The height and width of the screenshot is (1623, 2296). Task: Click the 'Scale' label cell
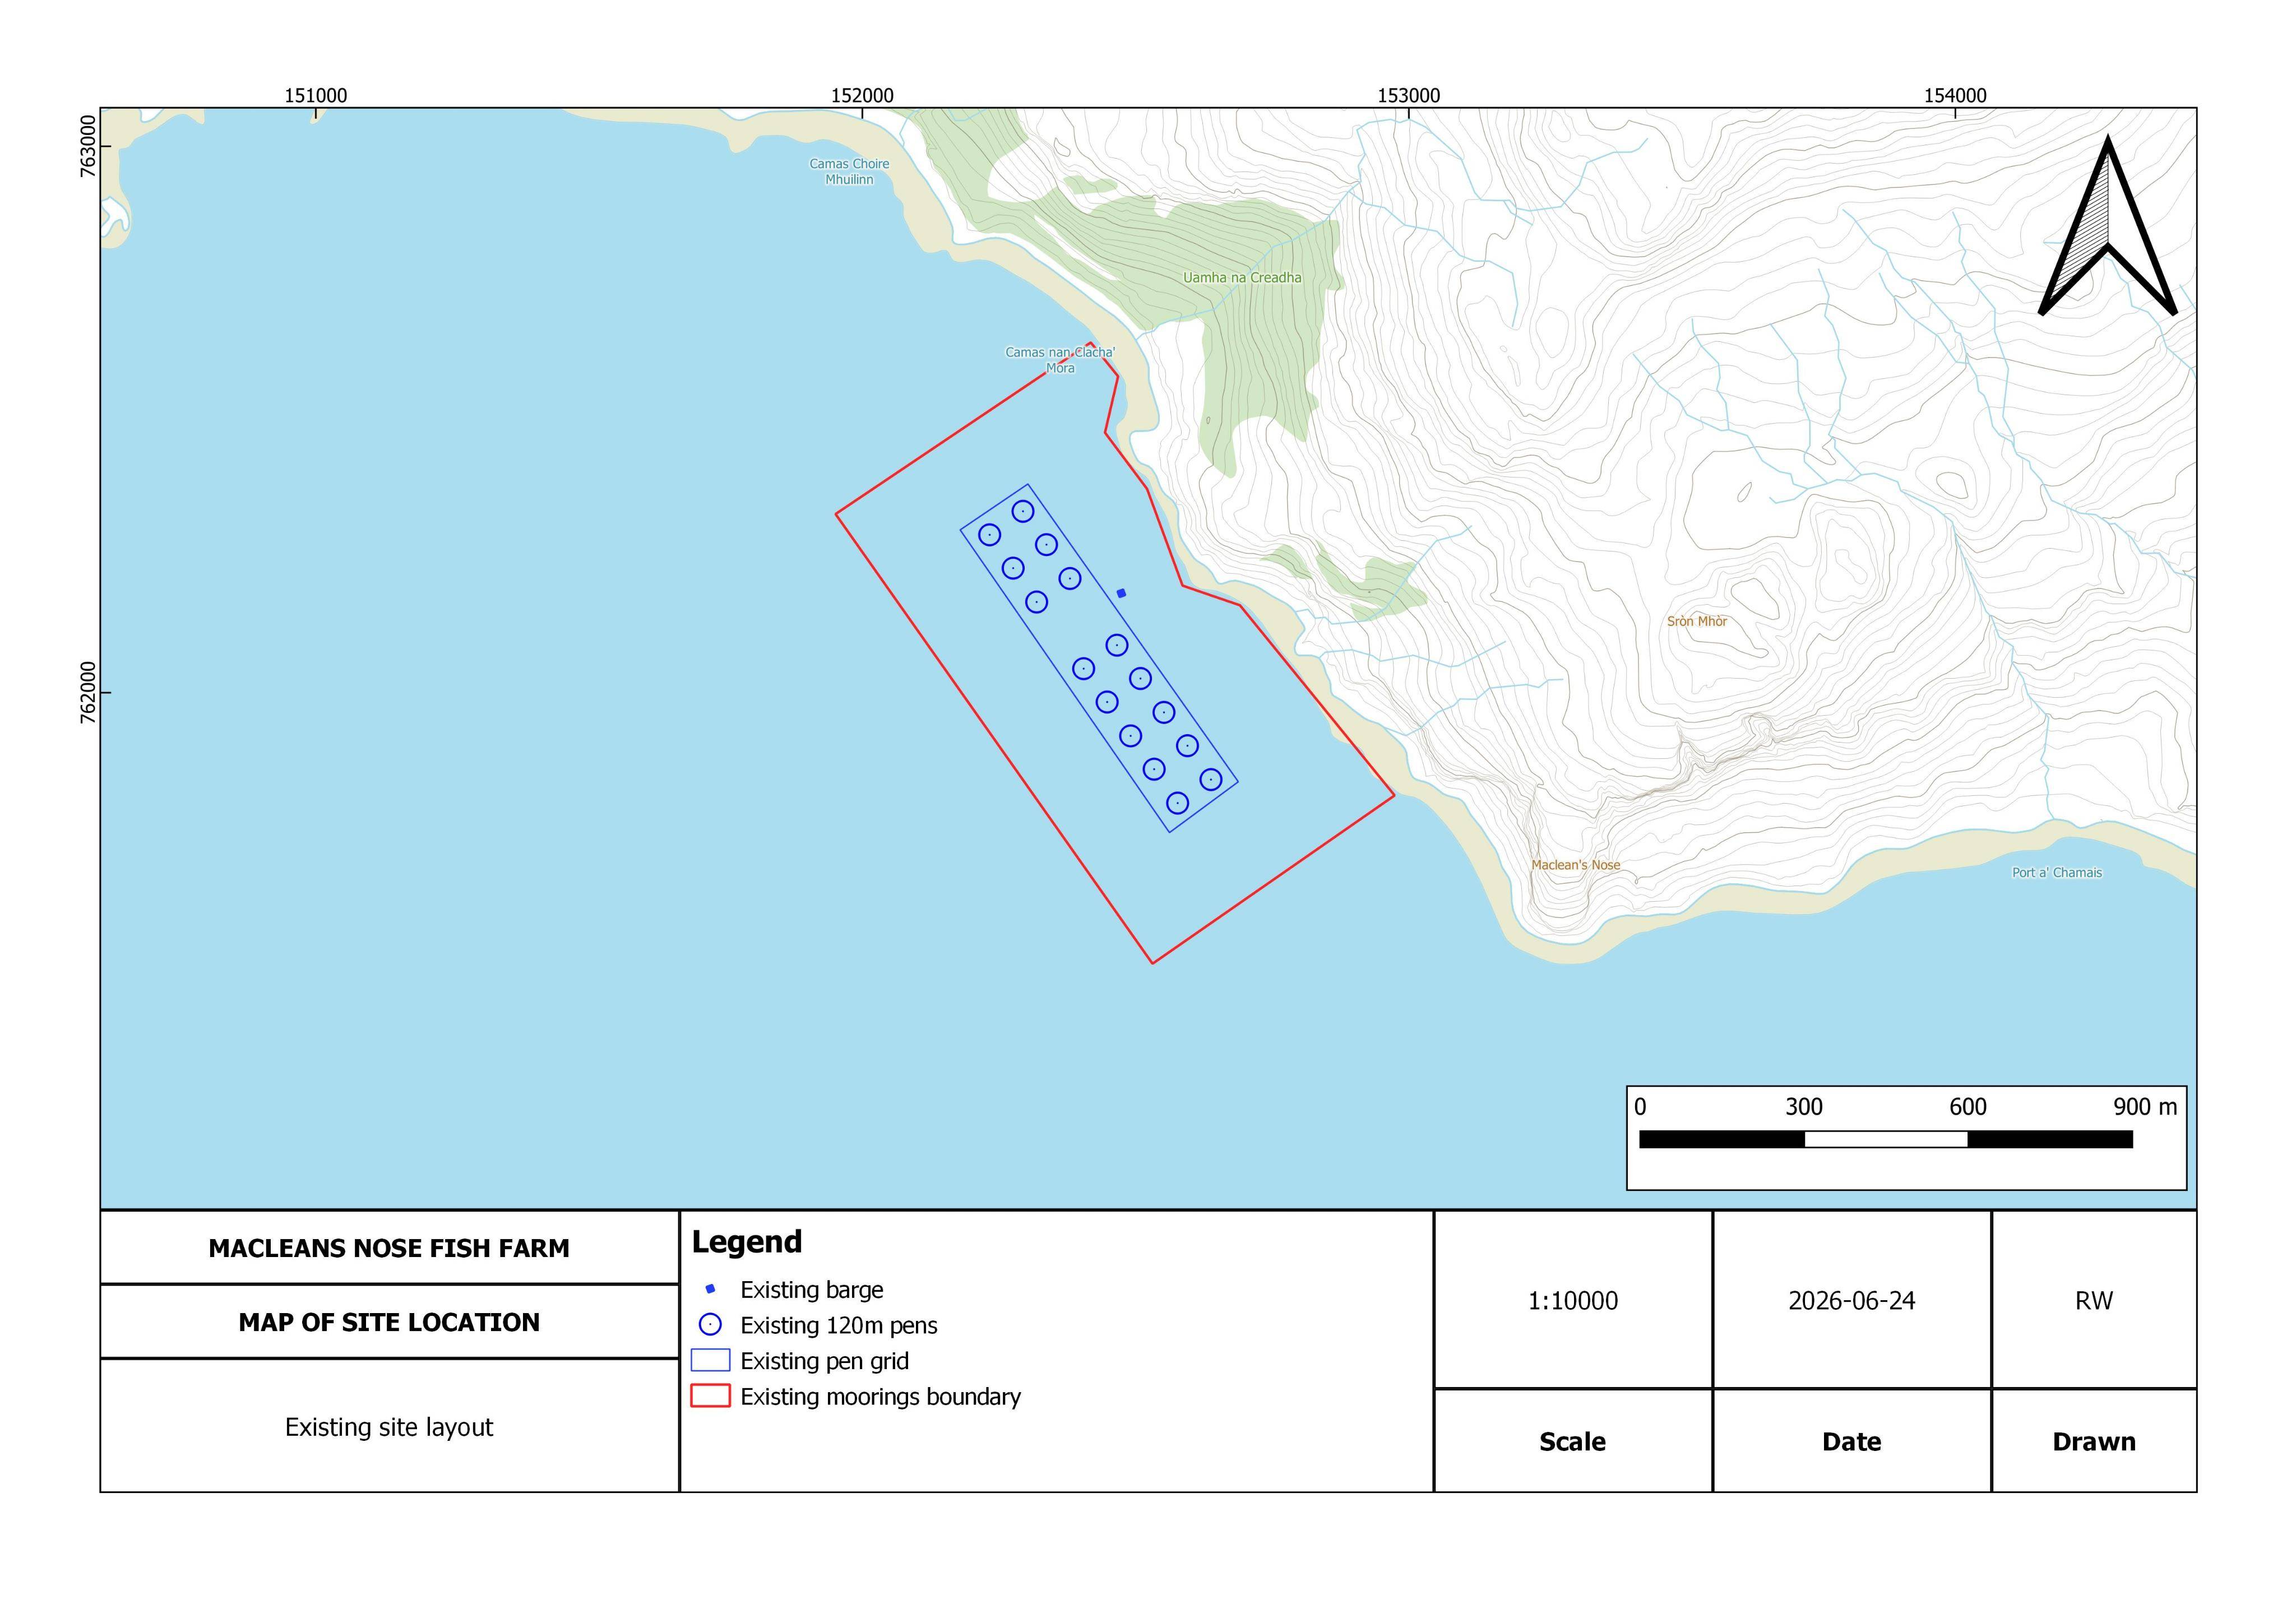click(1573, 1441)
